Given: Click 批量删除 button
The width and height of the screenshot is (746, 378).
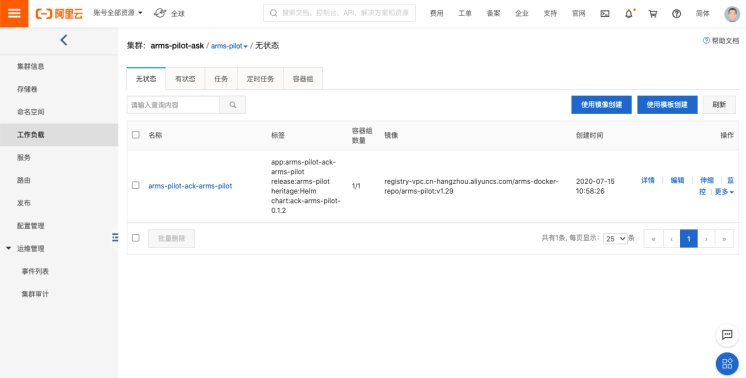Looking at the screenshot, I should tap(171, 238).
